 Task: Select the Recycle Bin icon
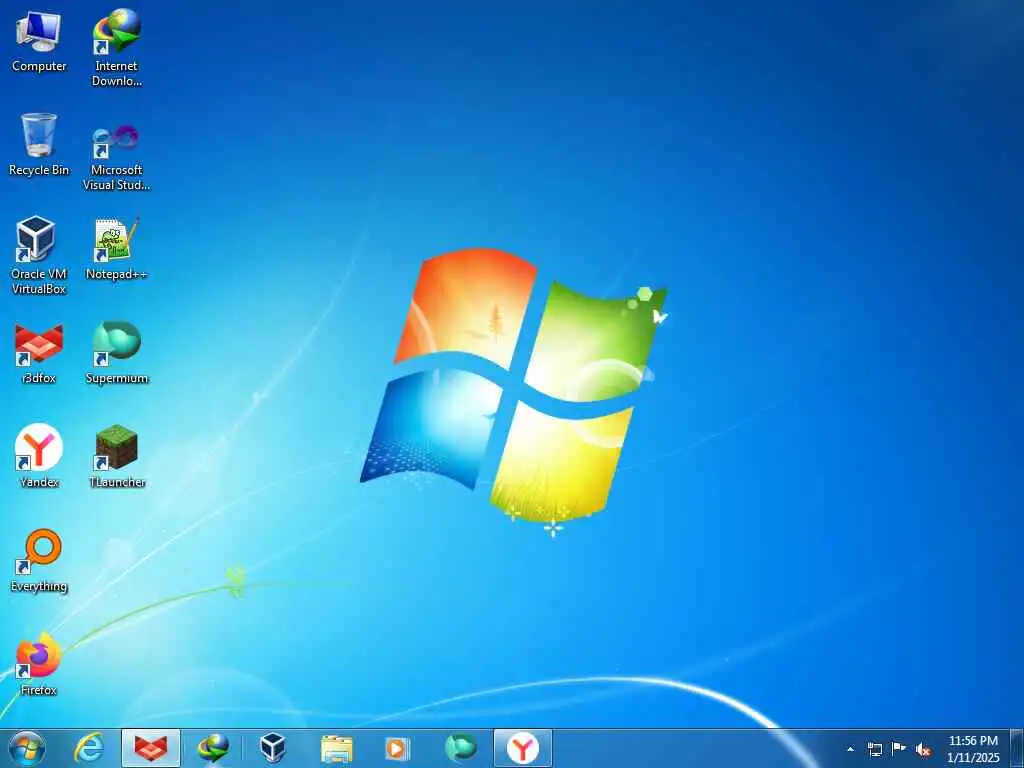point(39,144)
